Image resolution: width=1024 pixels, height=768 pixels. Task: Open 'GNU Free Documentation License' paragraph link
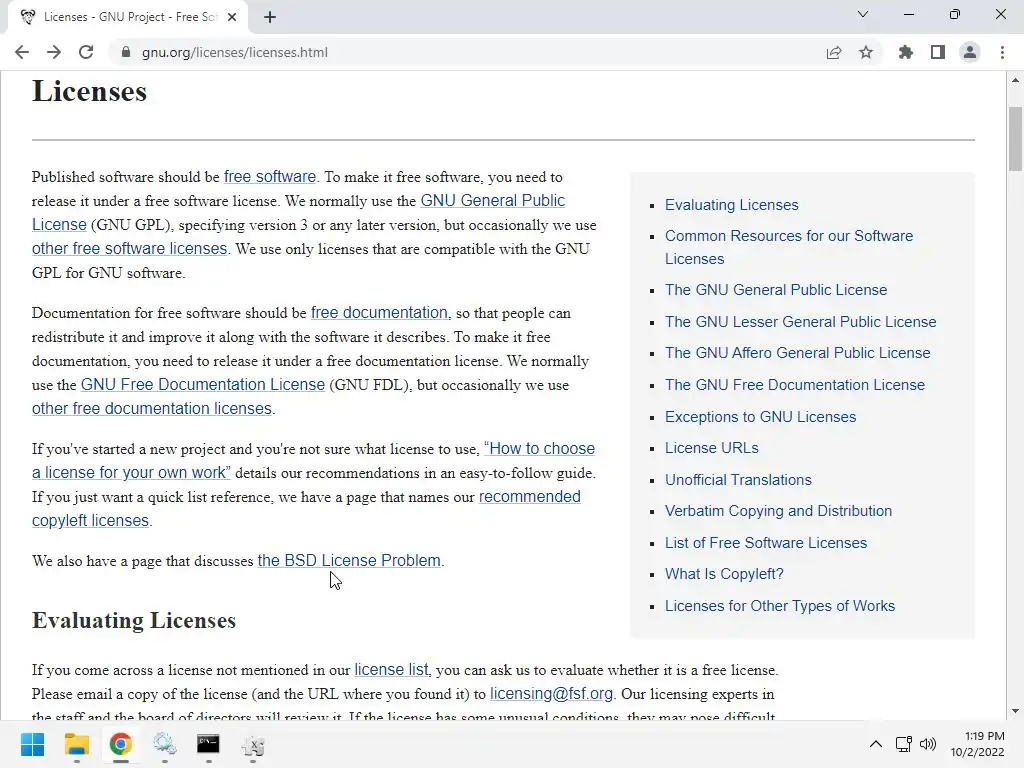[x=202, y=385]
